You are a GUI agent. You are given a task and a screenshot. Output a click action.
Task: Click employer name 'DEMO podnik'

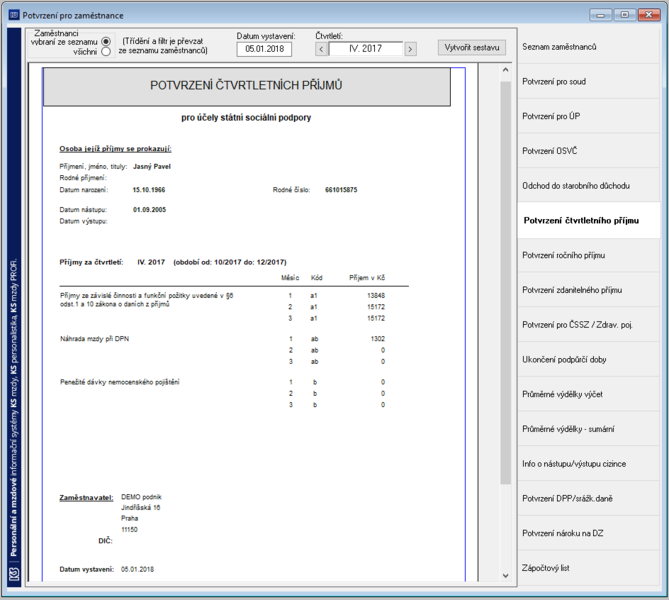click(141, 497)
